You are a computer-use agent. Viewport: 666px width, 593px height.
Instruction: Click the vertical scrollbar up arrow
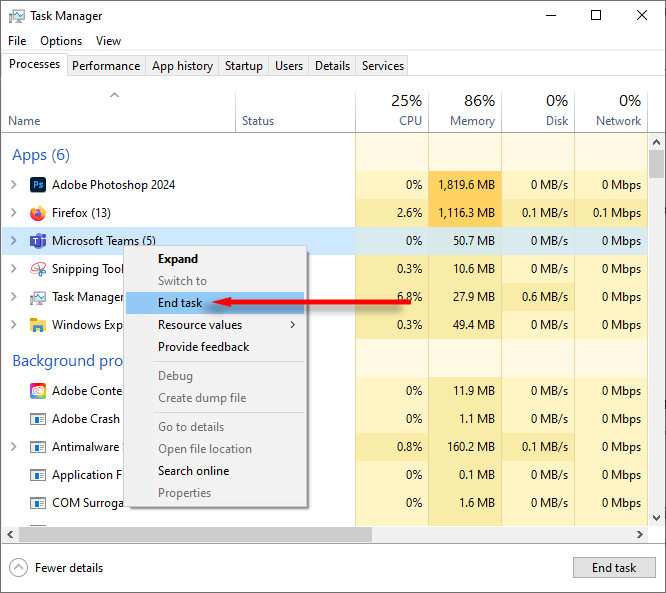[656, 142]
